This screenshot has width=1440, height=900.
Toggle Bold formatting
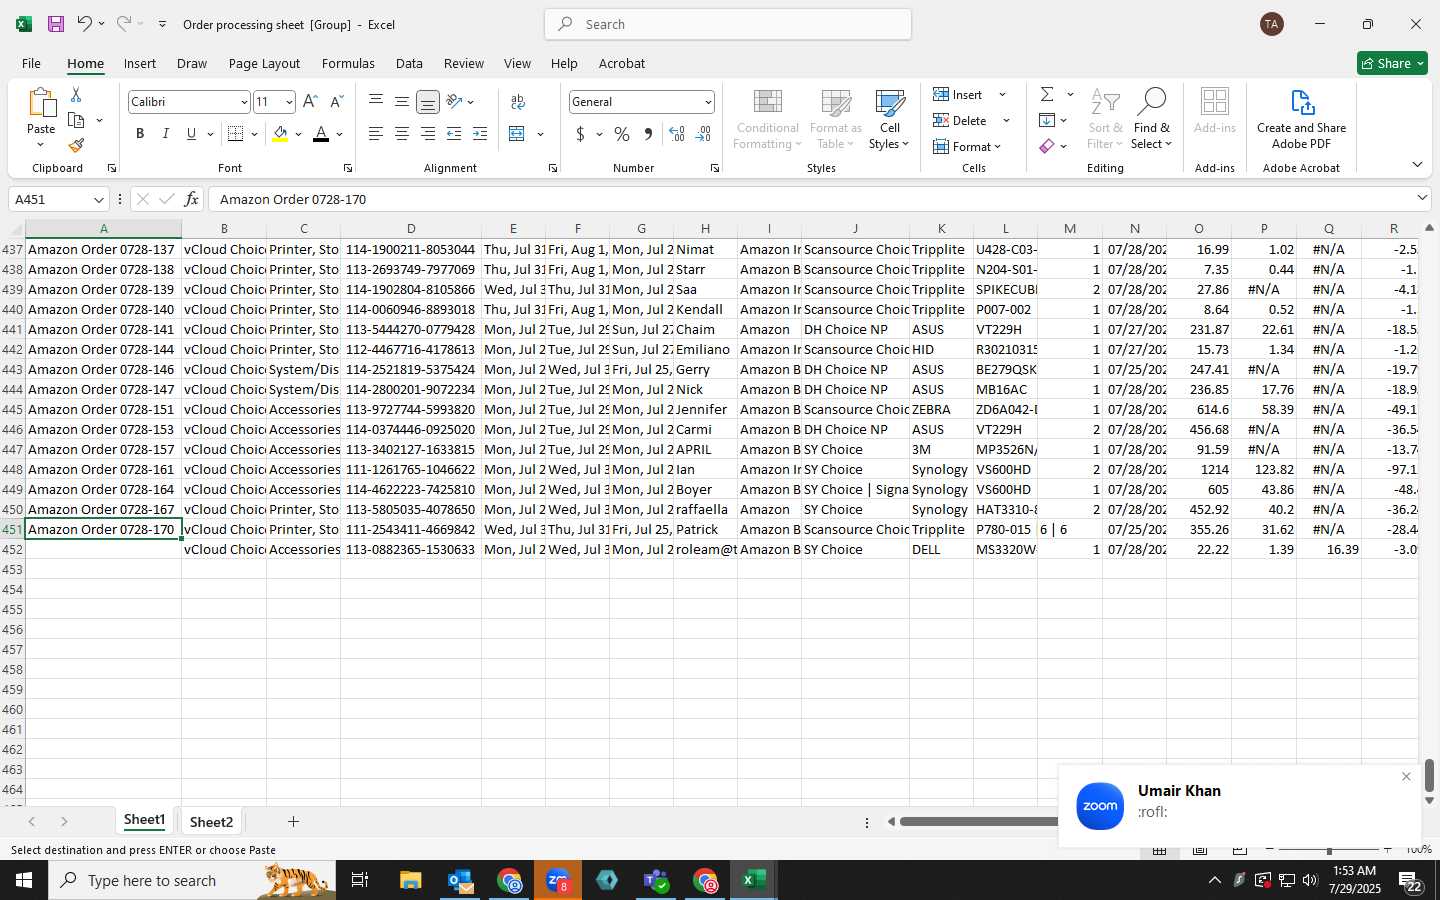[140, 134]
